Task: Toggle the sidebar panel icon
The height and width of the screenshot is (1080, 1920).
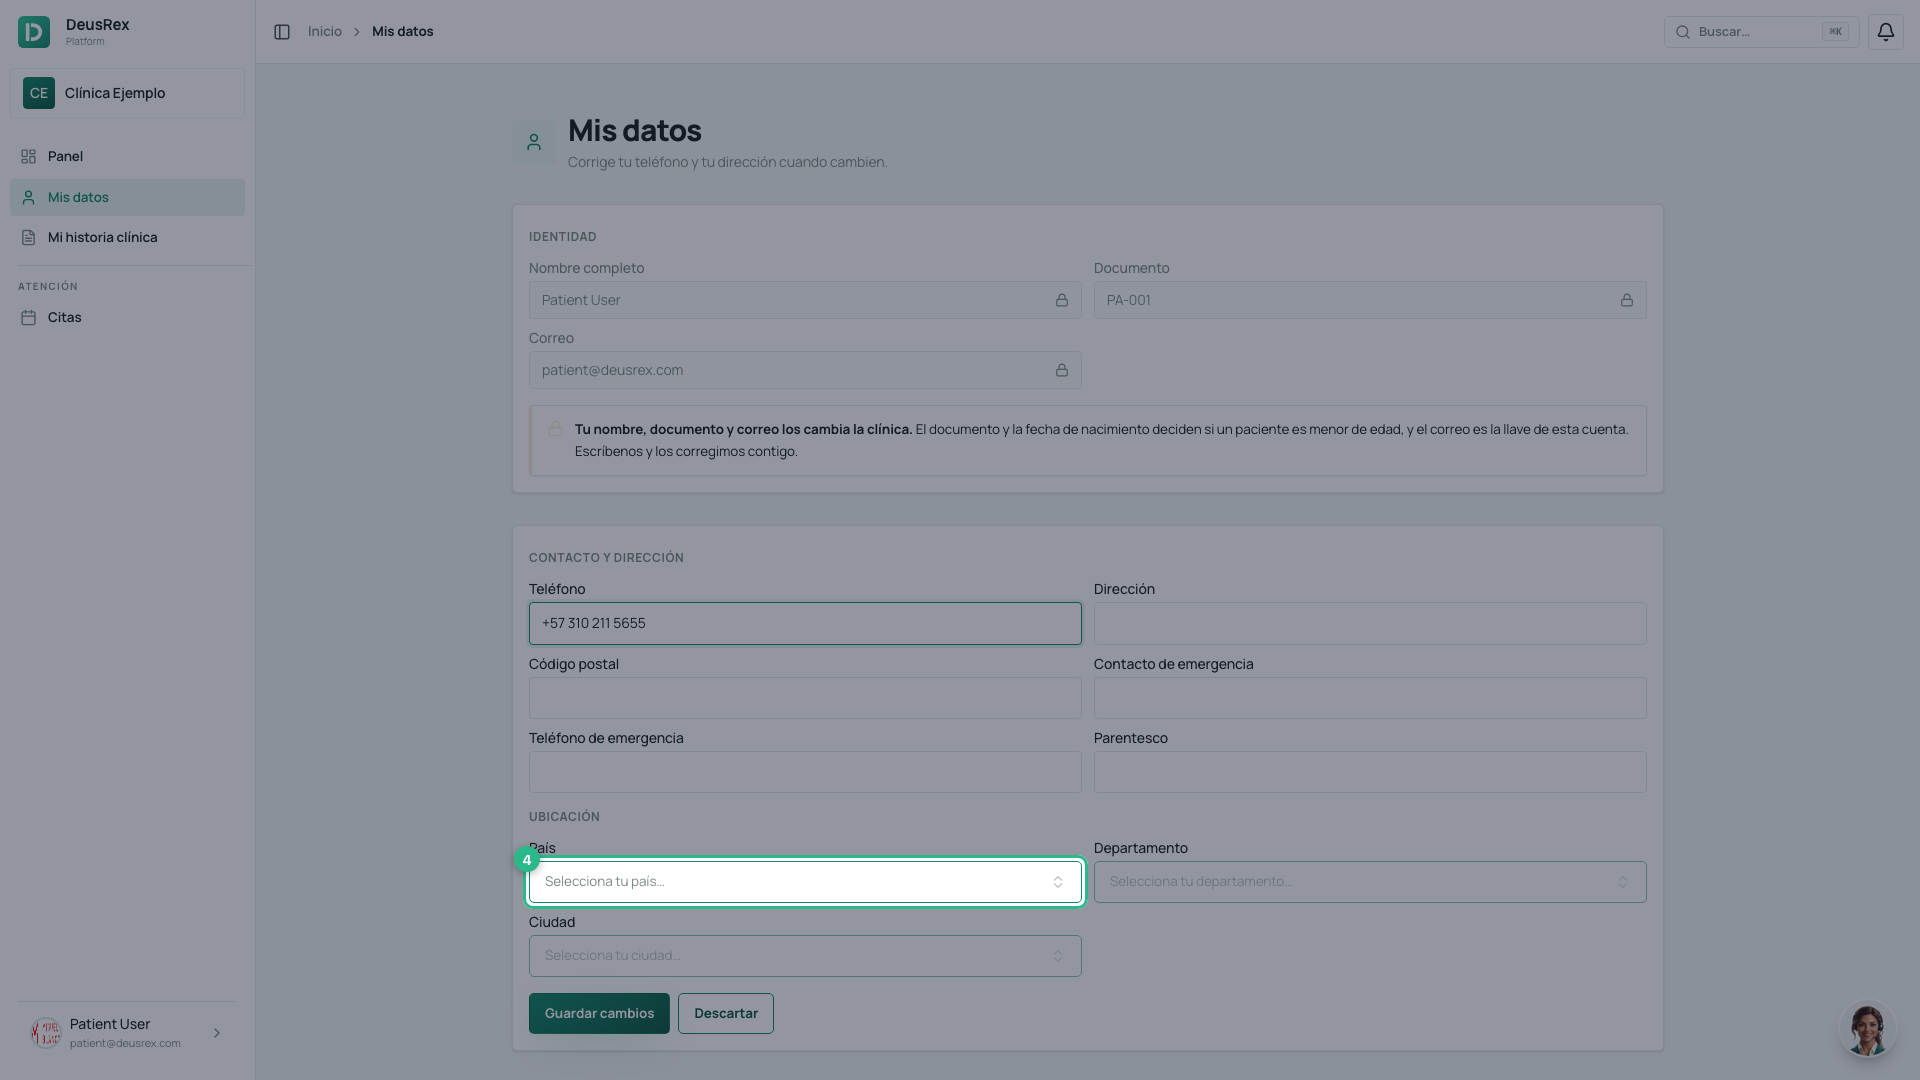Action: coord(282,32)
